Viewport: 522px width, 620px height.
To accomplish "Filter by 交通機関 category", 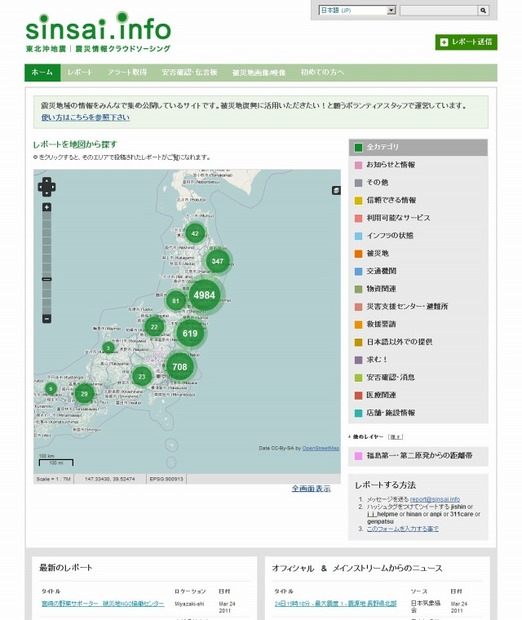I will [418, 271].
